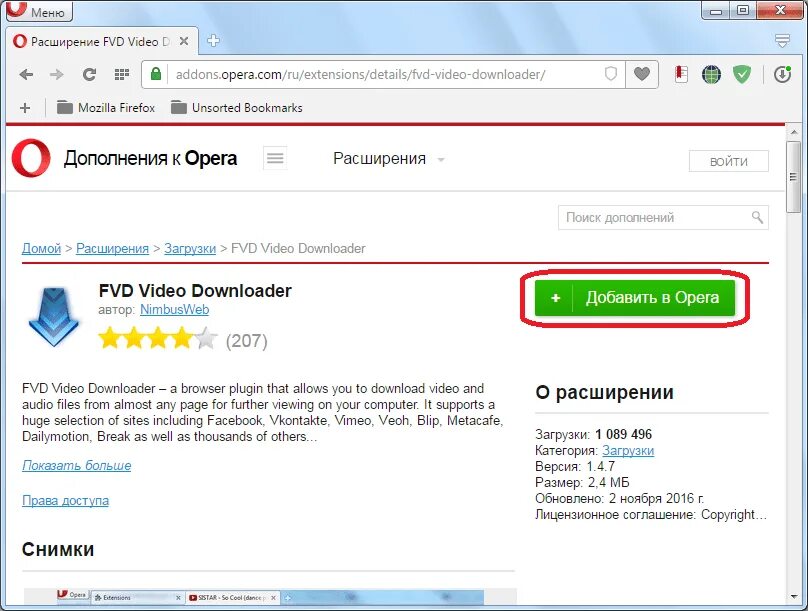Click the Дополнения к Opera title
This screenshot has width=808, height=611.
(150, 158)
